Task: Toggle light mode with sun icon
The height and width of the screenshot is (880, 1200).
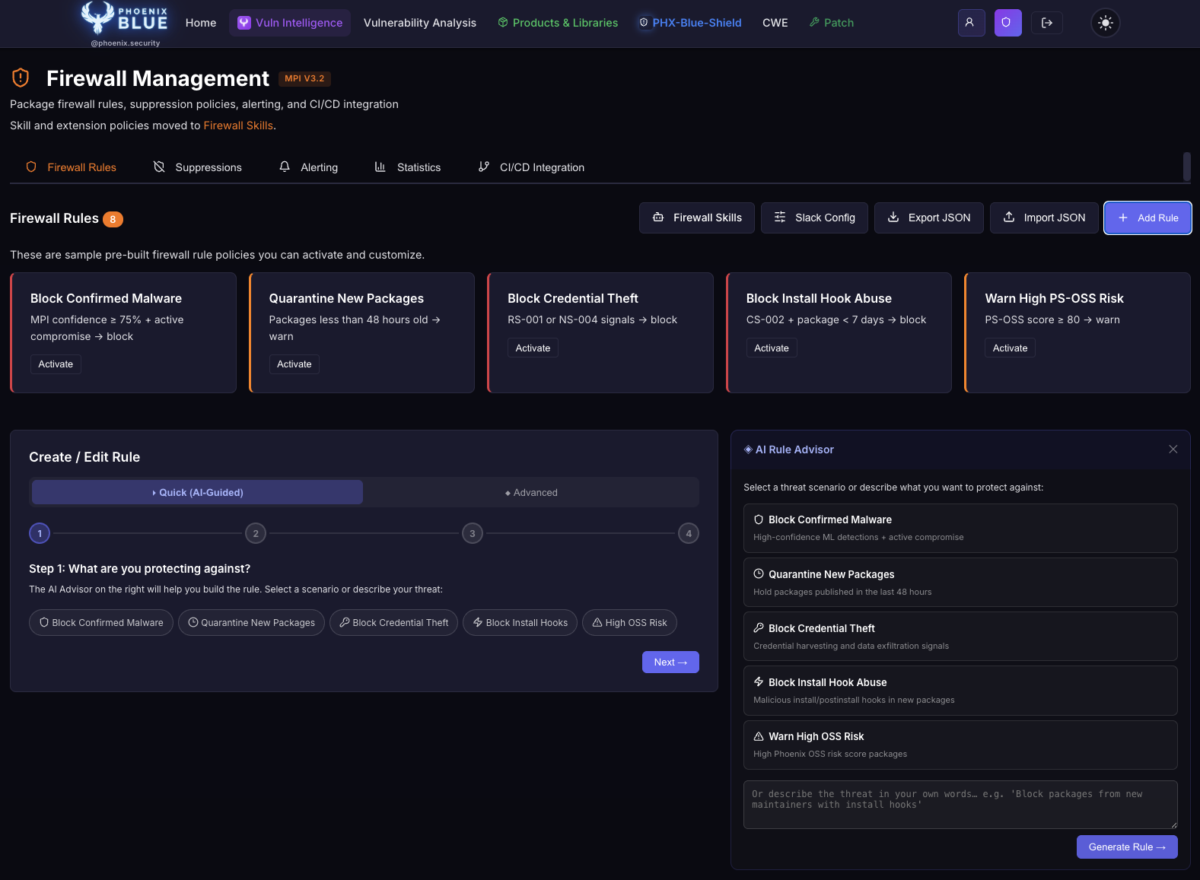Action: click(x=1105, y=23)
